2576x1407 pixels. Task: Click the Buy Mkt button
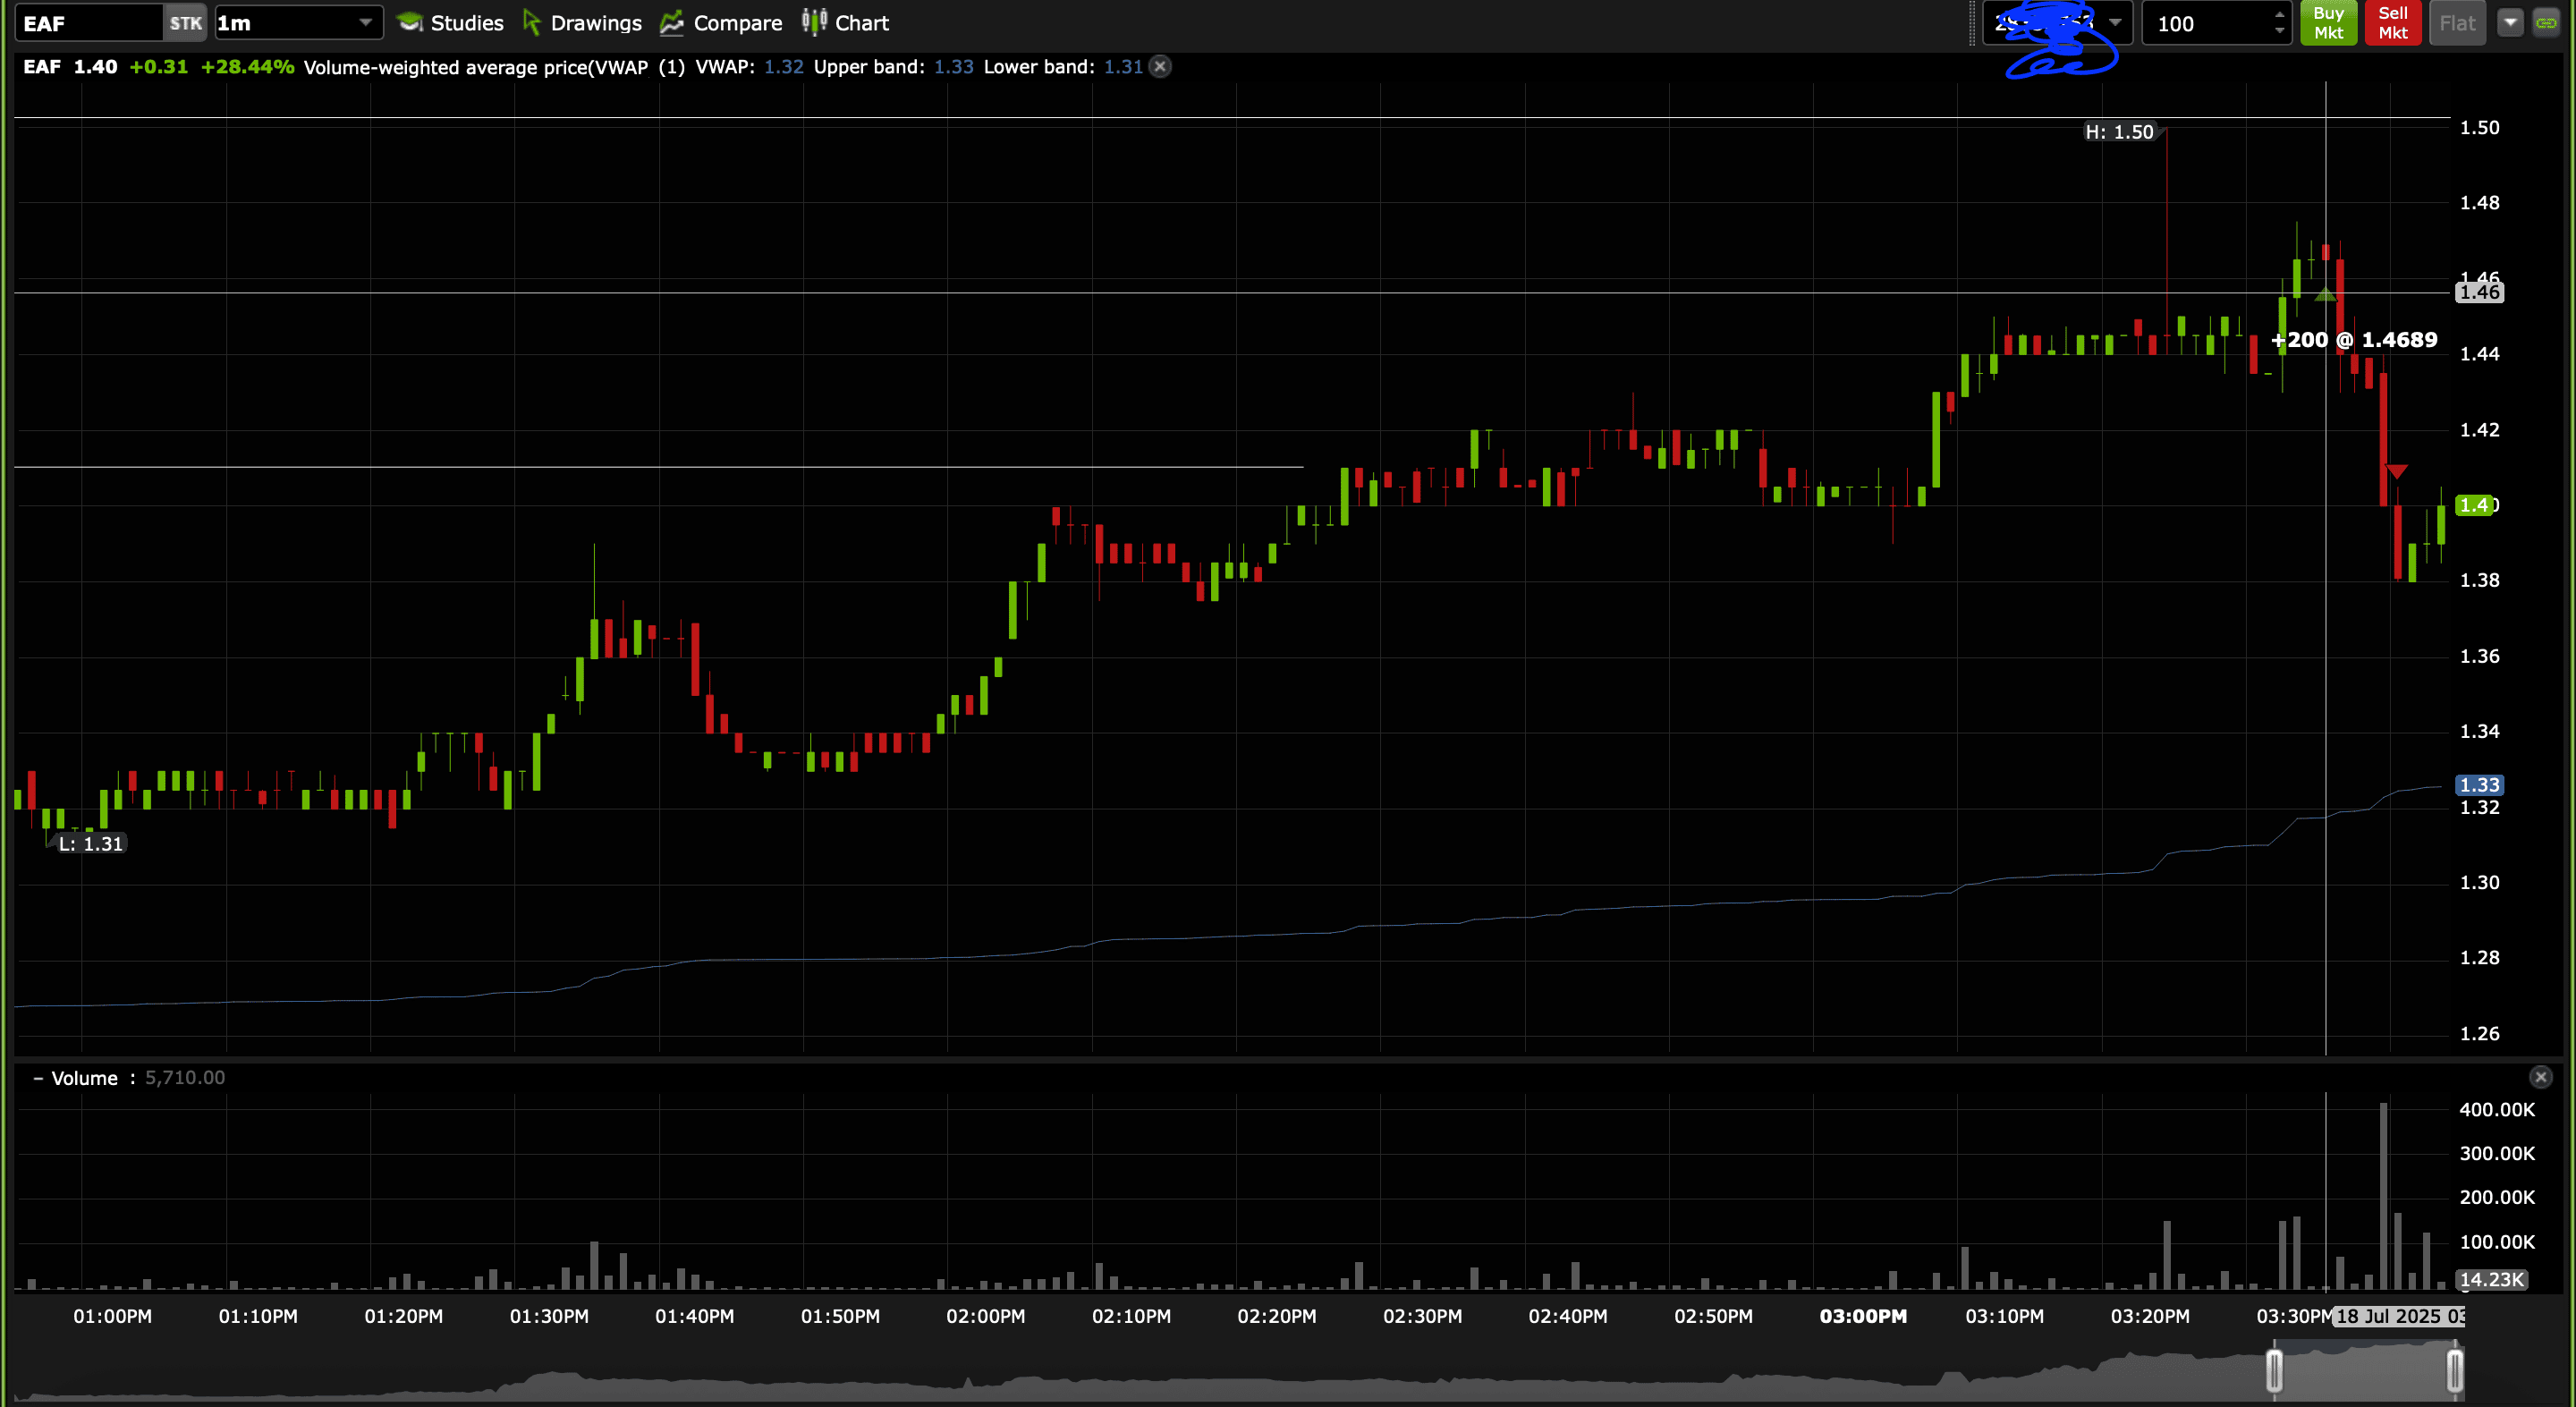pos(2328,23)
